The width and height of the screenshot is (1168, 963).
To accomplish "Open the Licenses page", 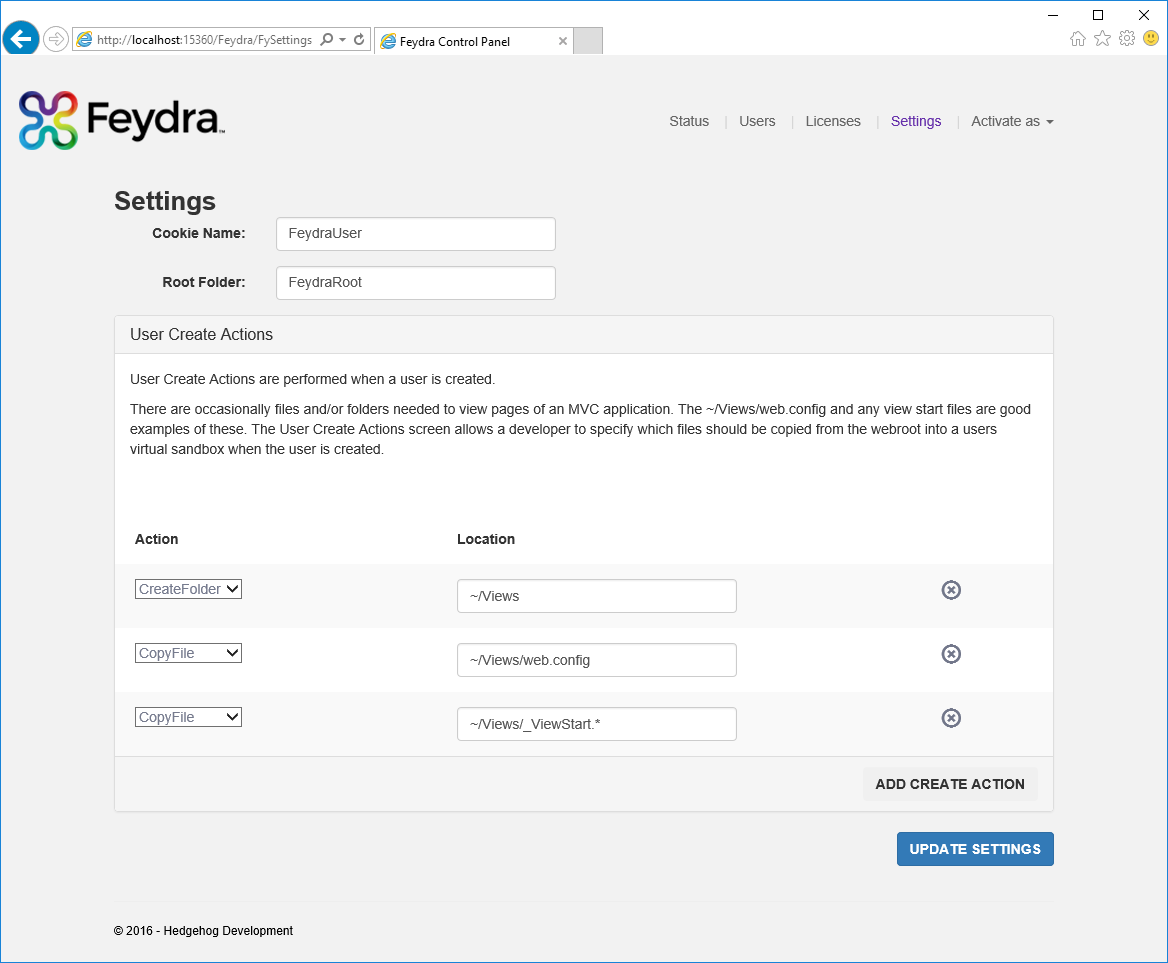I will click(833, 121).
